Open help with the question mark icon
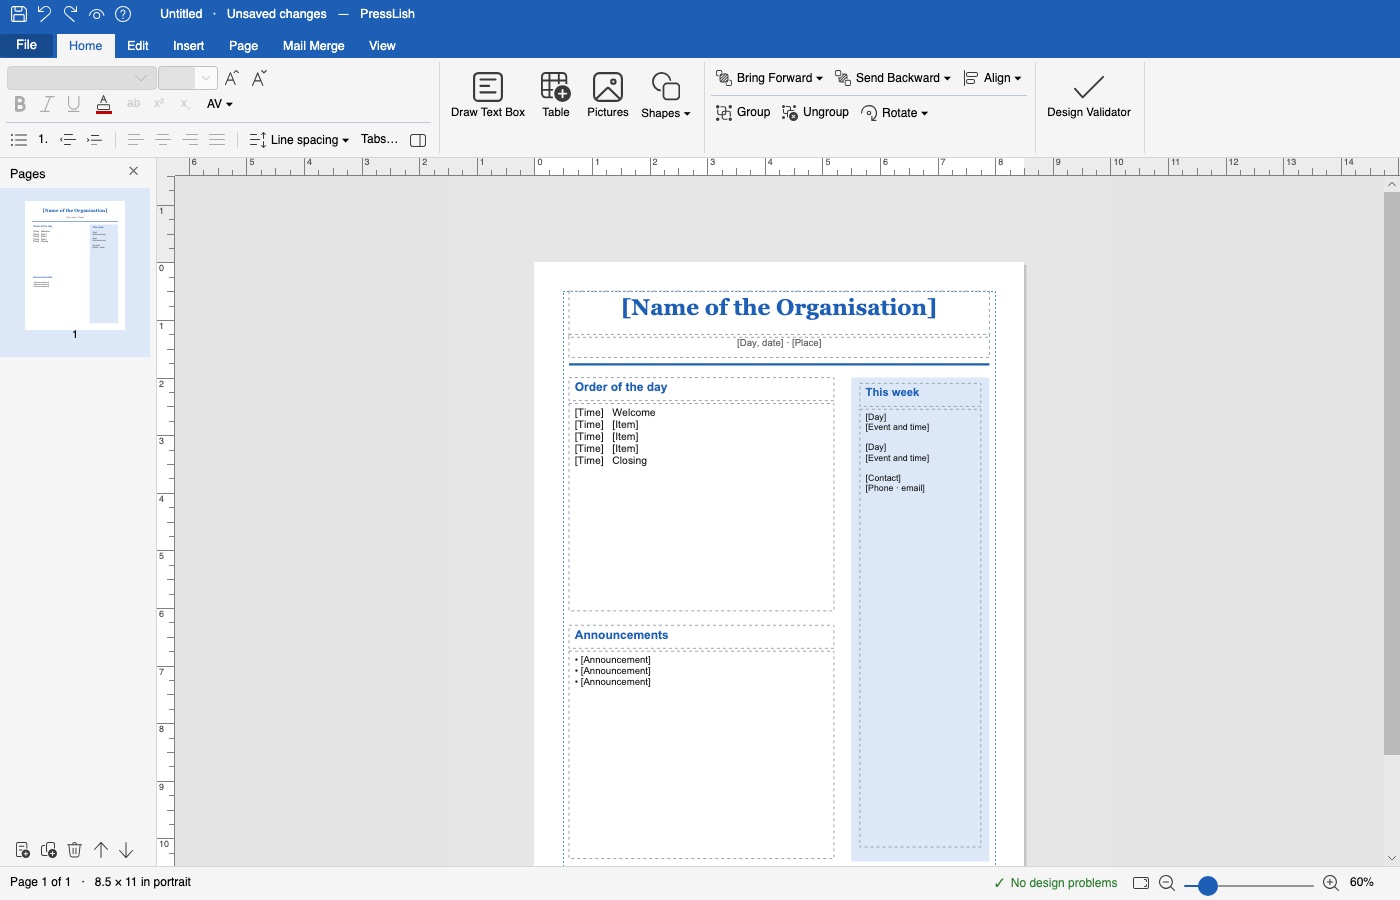This screenshot has height=900, width=1400. [x=123, y=14]
